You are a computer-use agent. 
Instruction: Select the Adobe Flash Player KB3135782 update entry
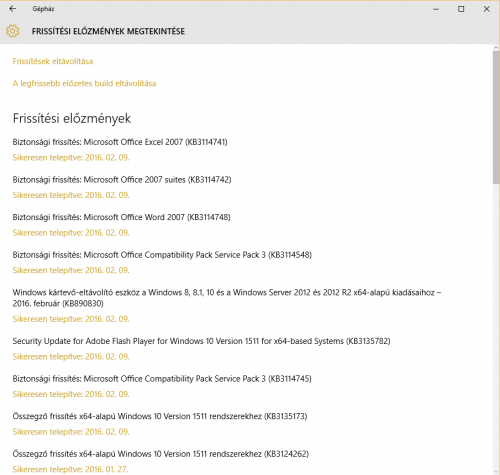201,341
